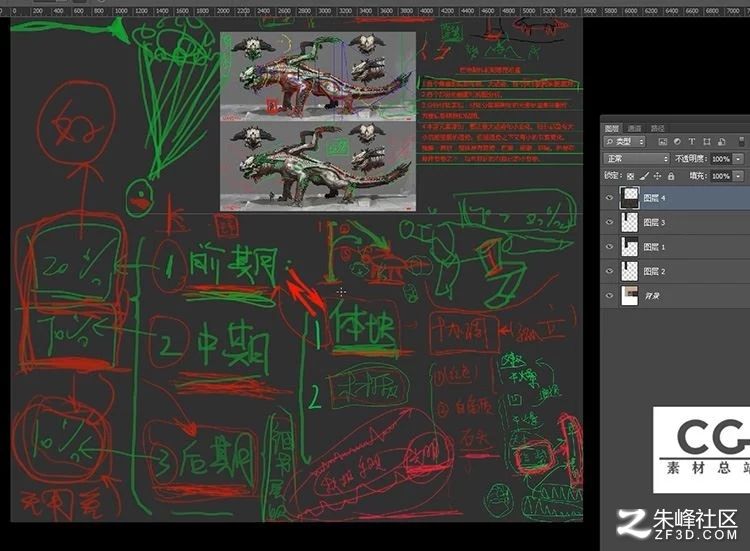Click the 填充 fill value field
The height and width of the screenshot is (551, 750).
(720, 176)
